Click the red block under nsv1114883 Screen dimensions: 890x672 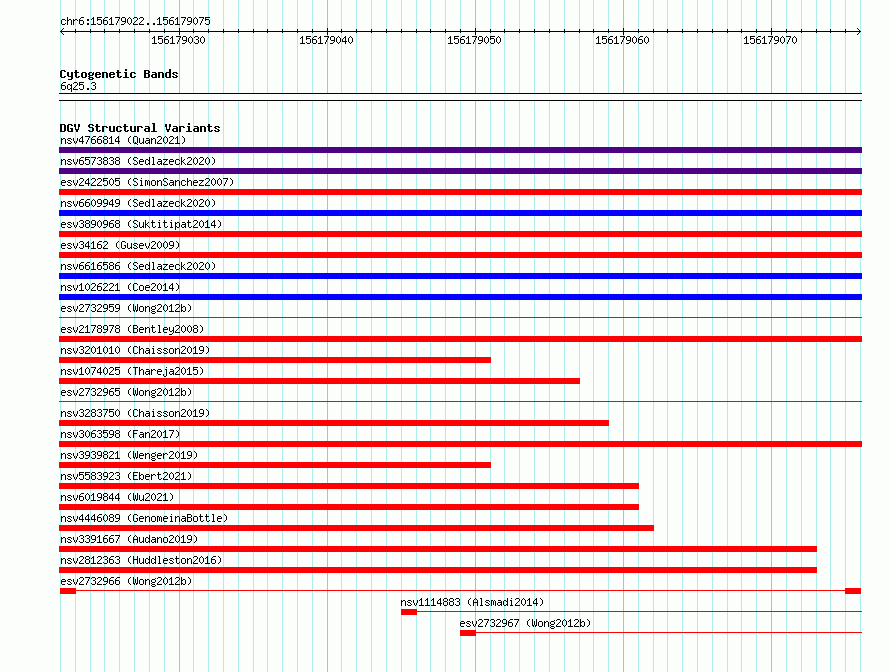409,612
